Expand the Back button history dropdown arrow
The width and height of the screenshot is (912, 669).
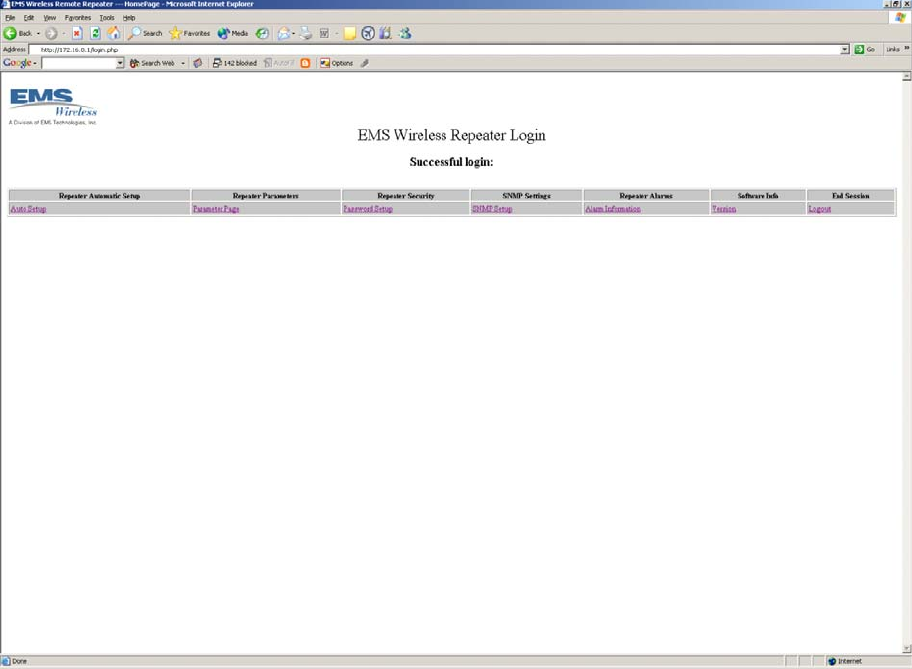[x=38, y=33]
